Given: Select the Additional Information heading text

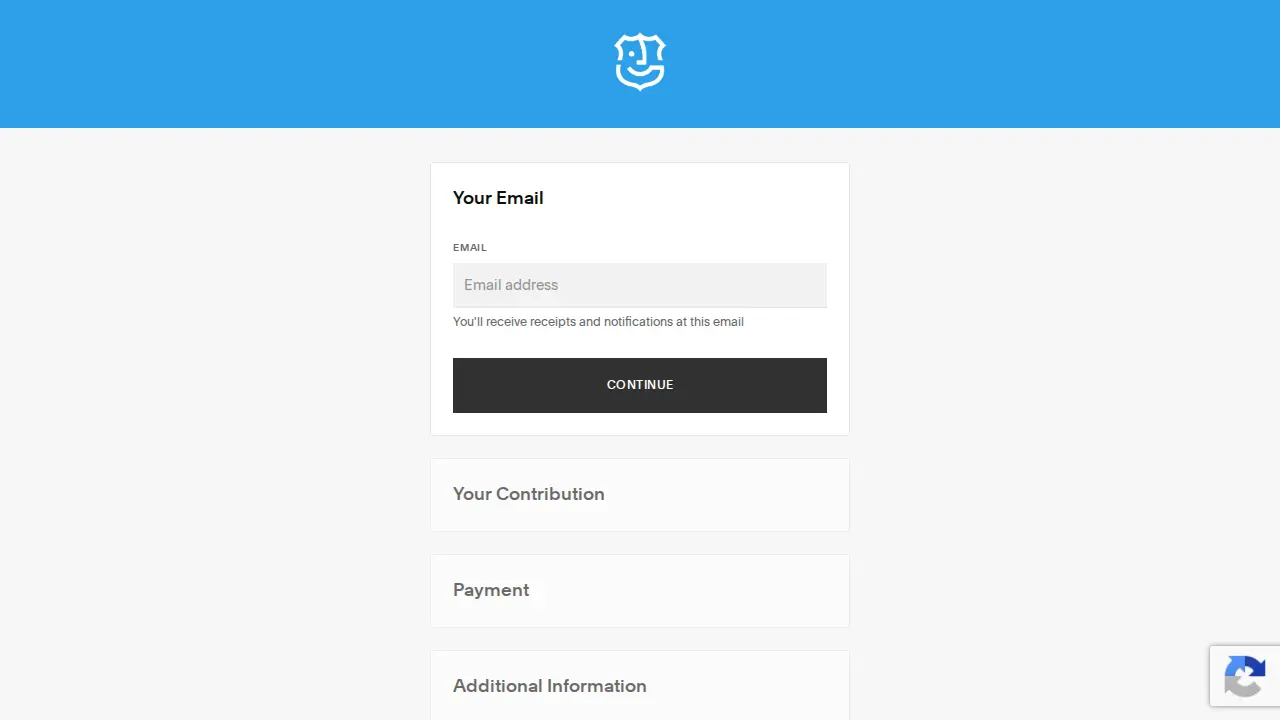Looking at the screenshot, I should [550, 686].
